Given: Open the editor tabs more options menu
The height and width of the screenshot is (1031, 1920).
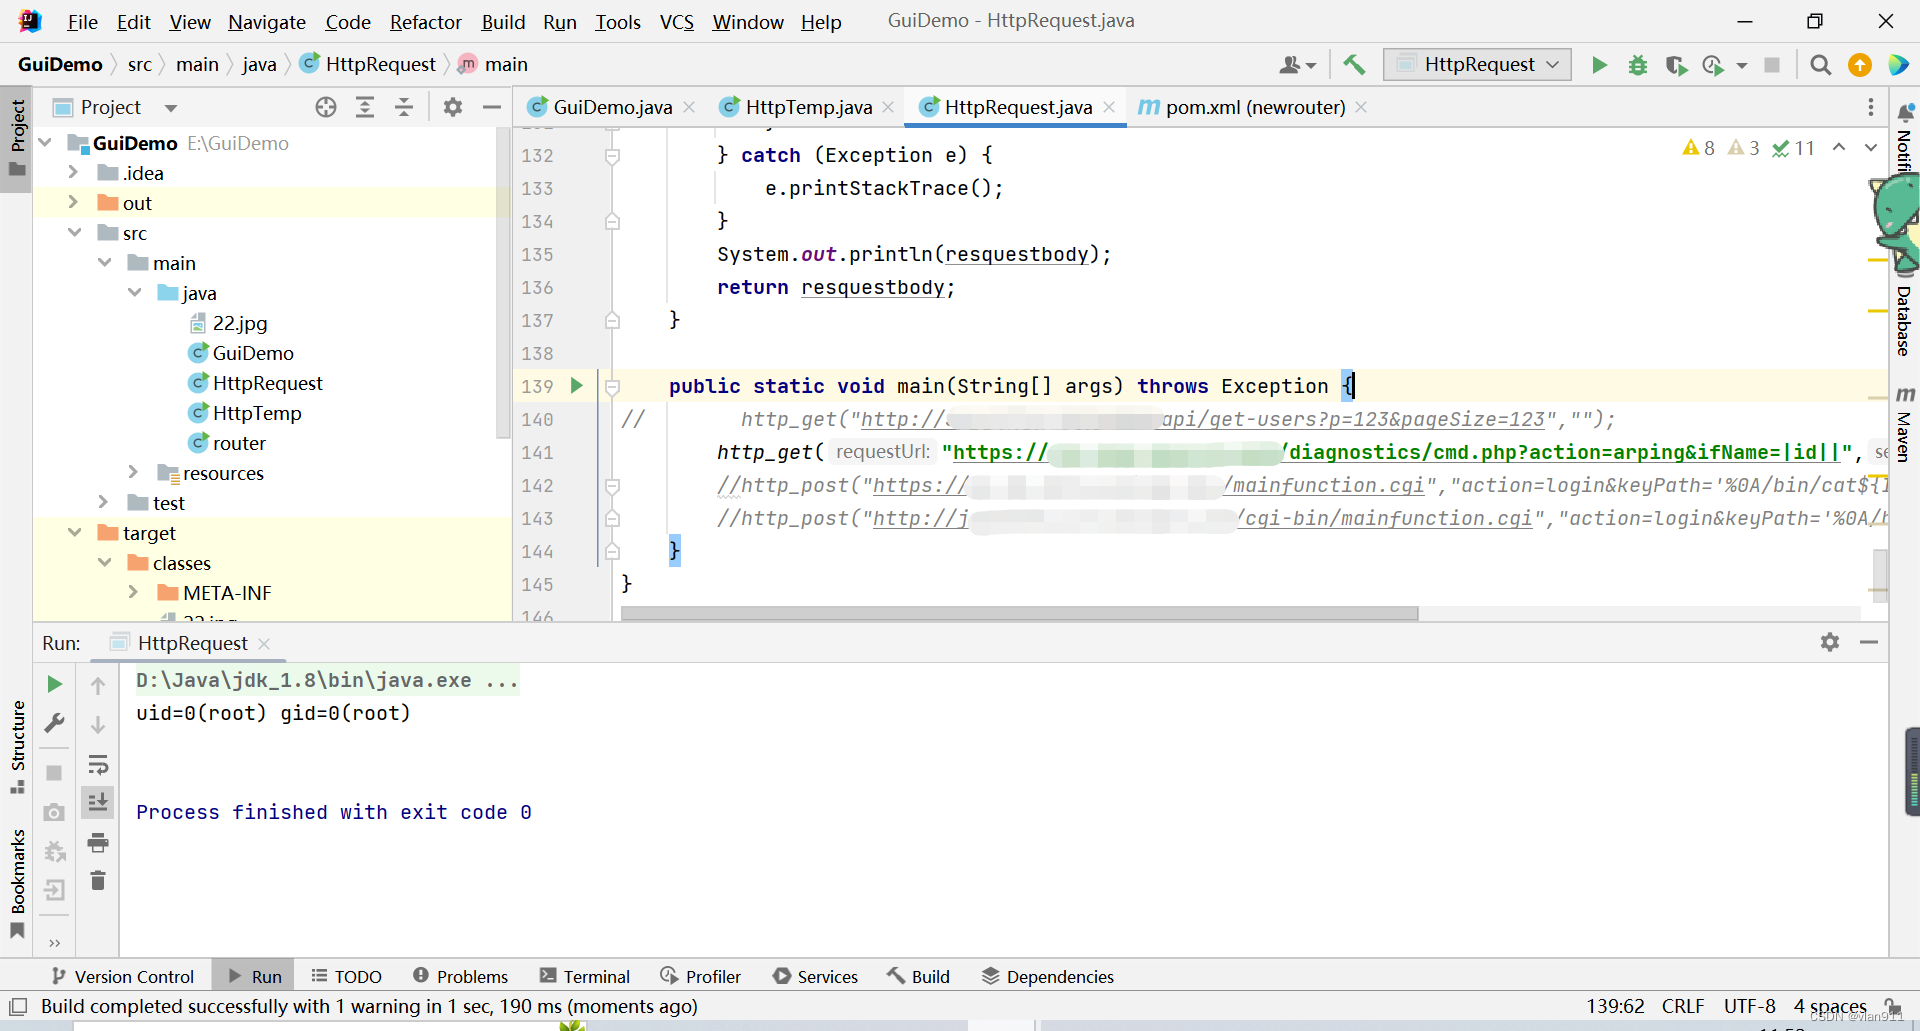Looking at the screenshot, I should (x=1871, y=107).
